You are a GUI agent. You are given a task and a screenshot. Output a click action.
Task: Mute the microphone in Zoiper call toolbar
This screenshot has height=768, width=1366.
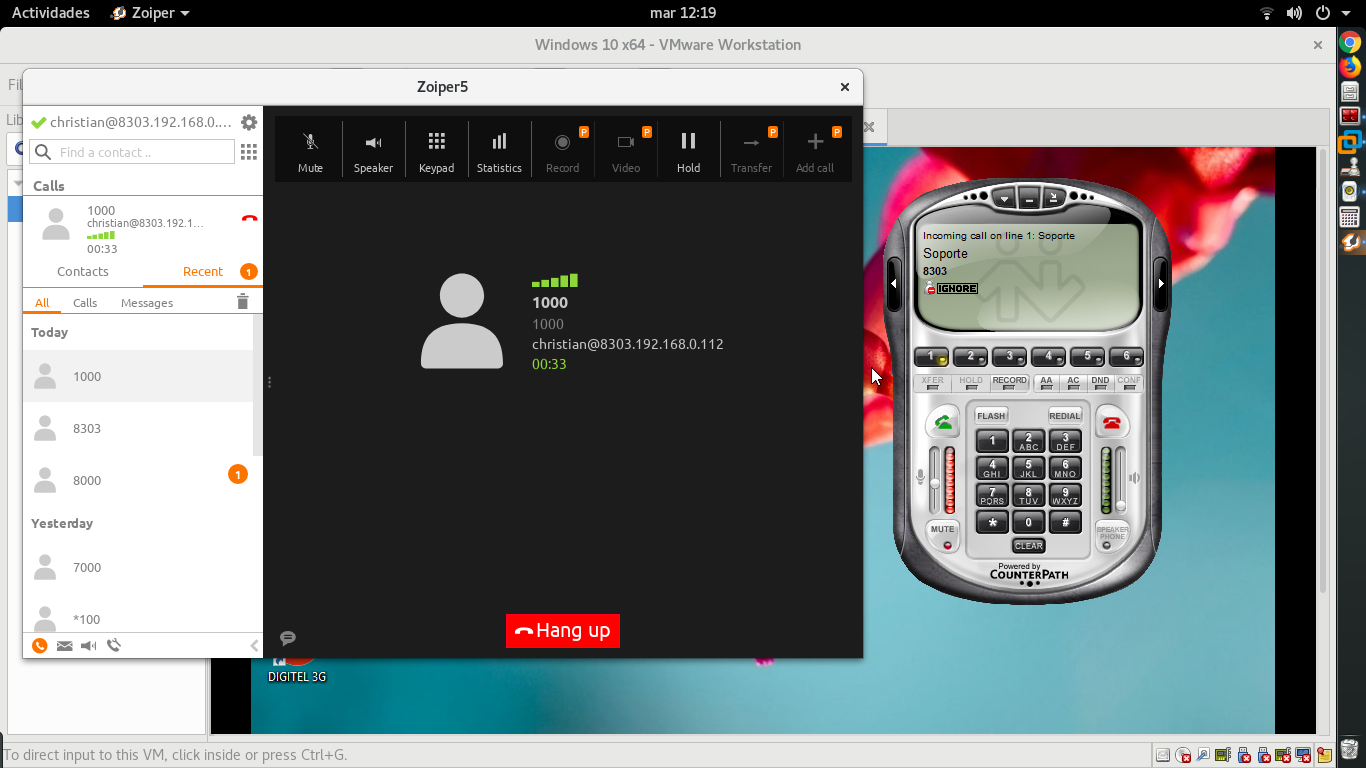[310, 151]
